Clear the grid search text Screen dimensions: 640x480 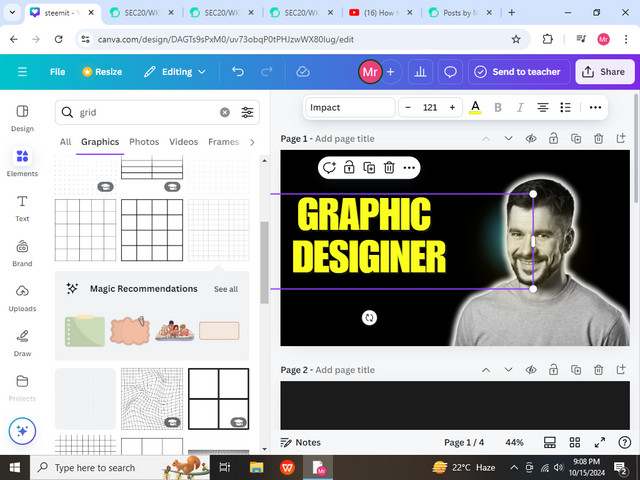(224, 112)
